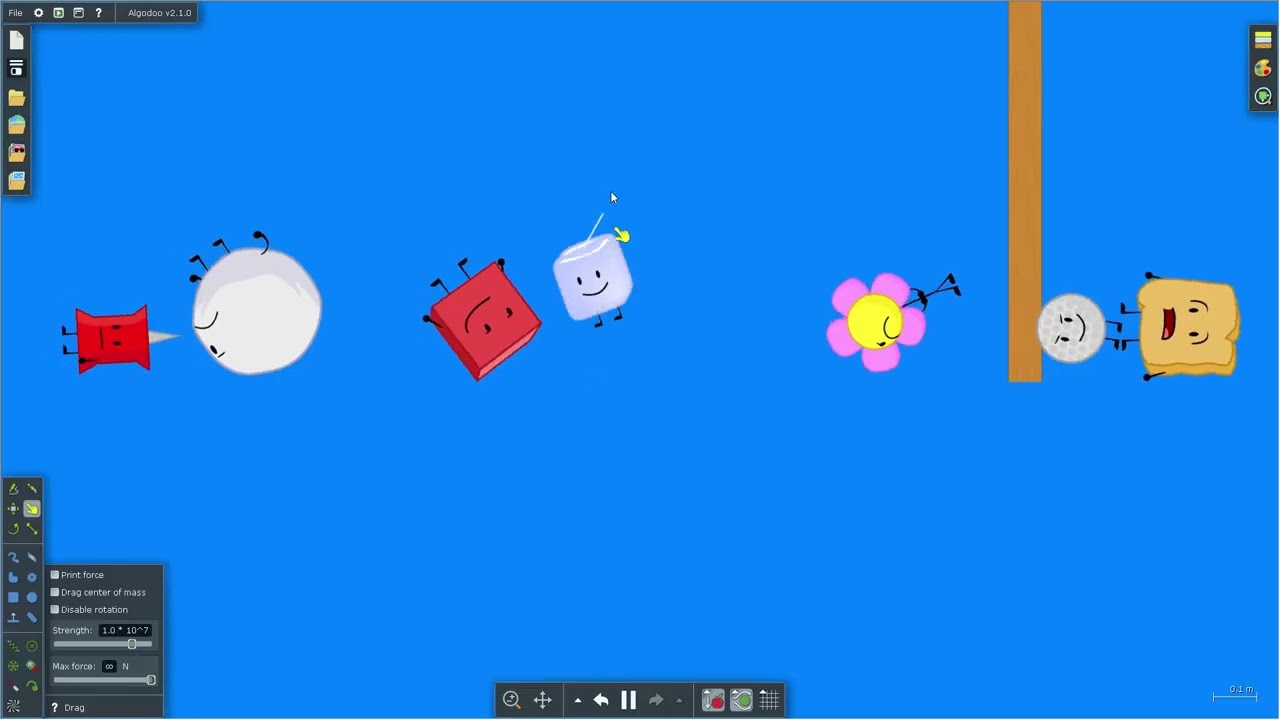The height and width of the screenshot is (720, 1280).
Task: Toggle gravity with the apple icon
Action: click(x=713, y=700)
